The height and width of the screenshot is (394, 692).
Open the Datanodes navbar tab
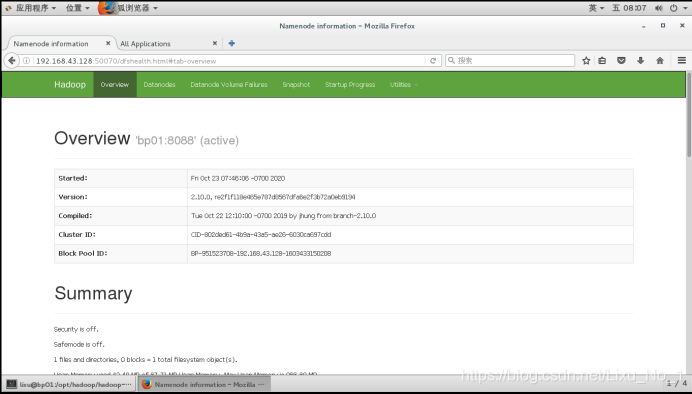[x=159, y=85]
